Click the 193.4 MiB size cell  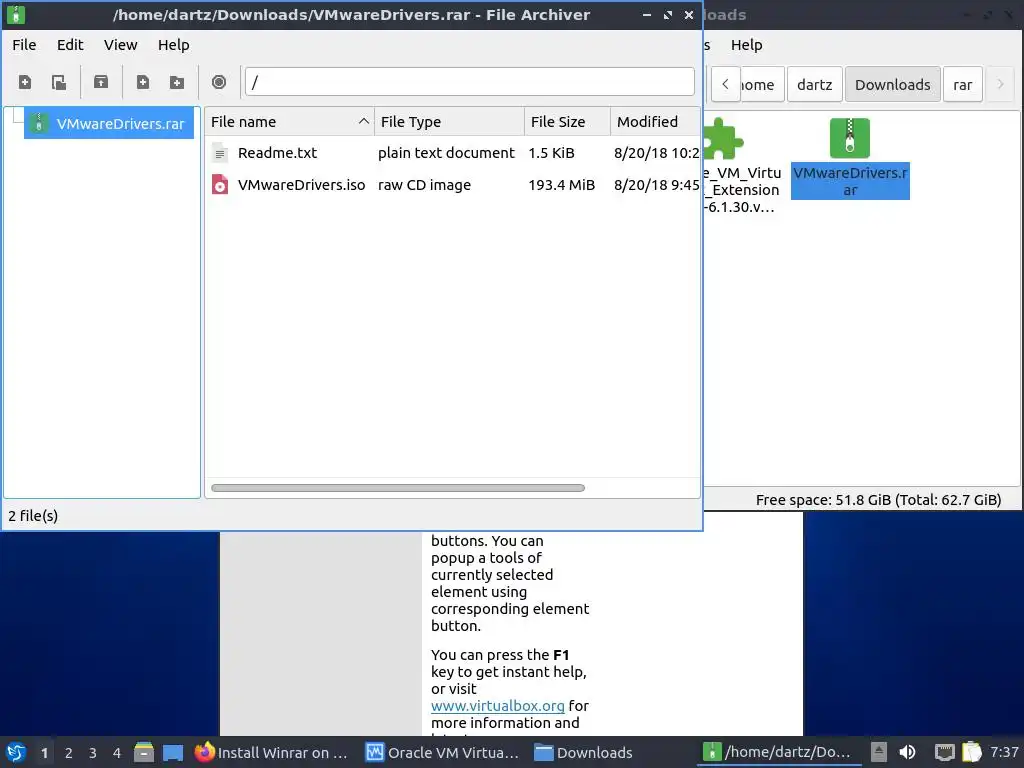click(562, 185)
